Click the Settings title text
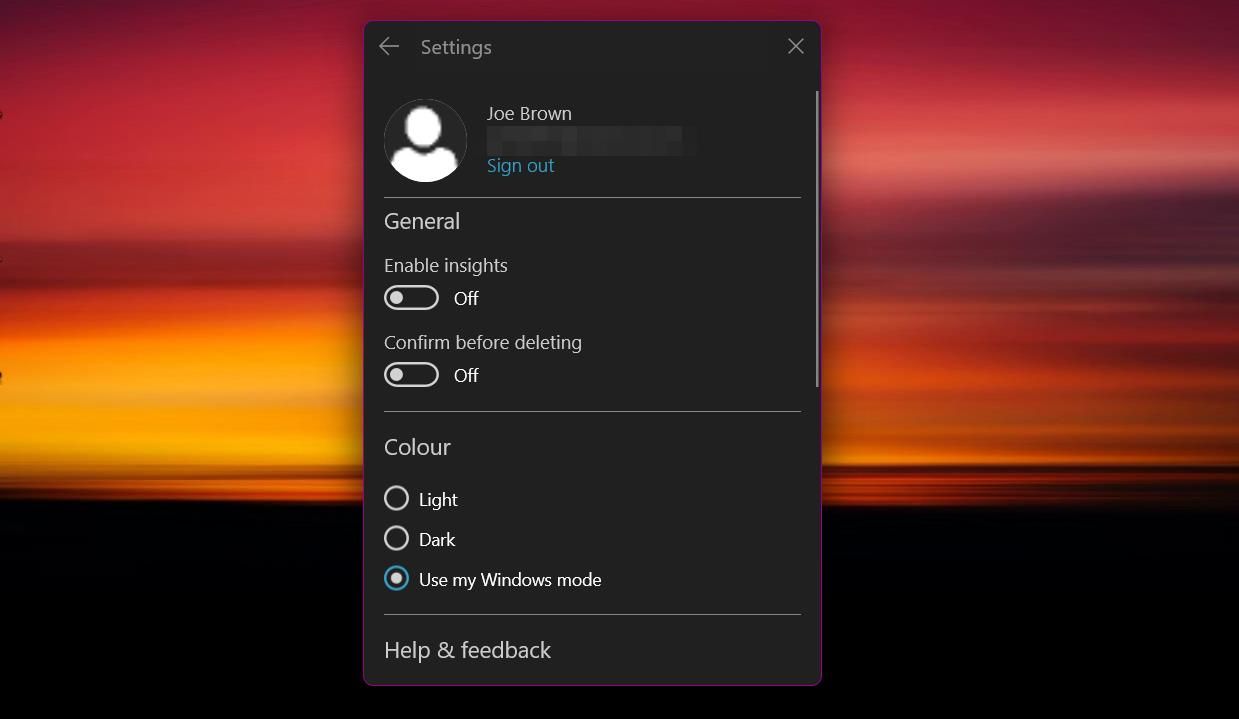 [x=455, y=46]
